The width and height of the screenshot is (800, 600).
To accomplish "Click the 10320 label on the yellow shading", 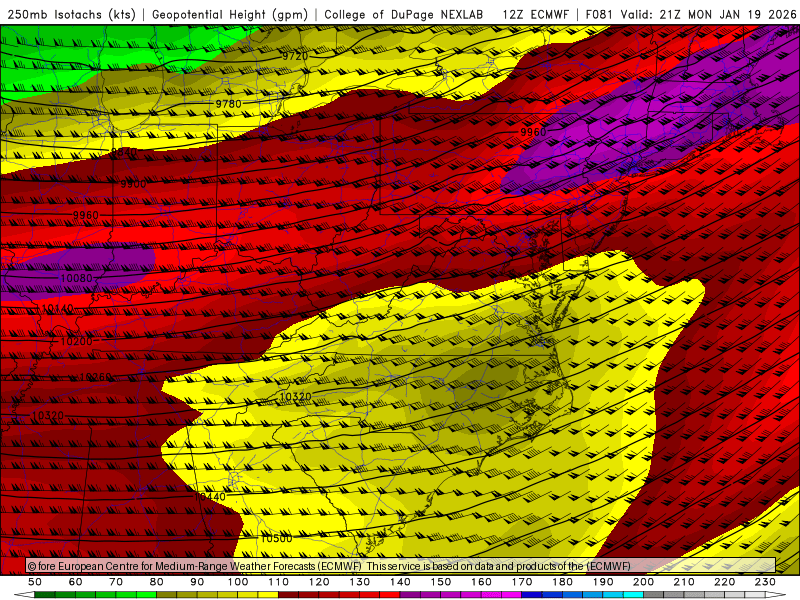I will (295, 396).
